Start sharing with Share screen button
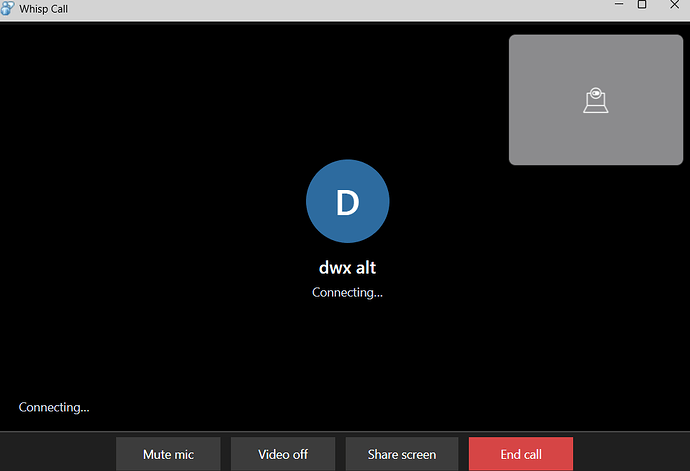Viewport: 690px width, 471px height. (x=402, y=454)
